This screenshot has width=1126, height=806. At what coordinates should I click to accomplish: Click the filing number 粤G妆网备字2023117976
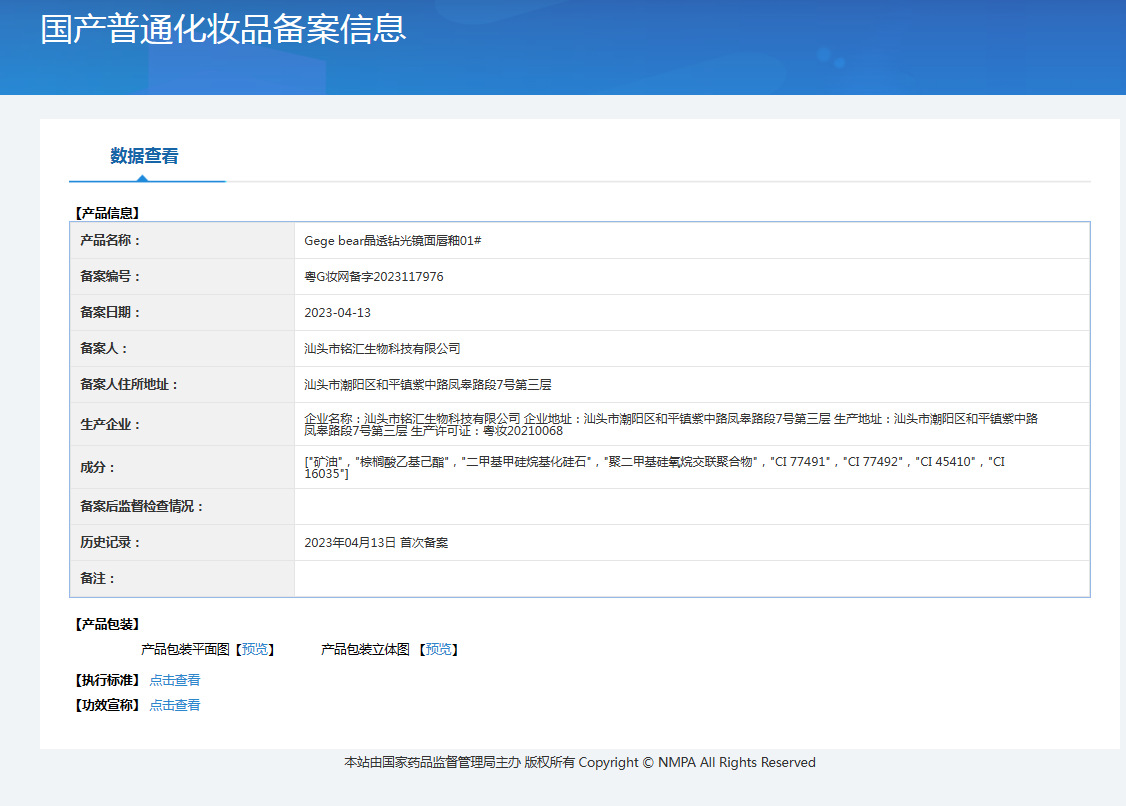(373, 277)
